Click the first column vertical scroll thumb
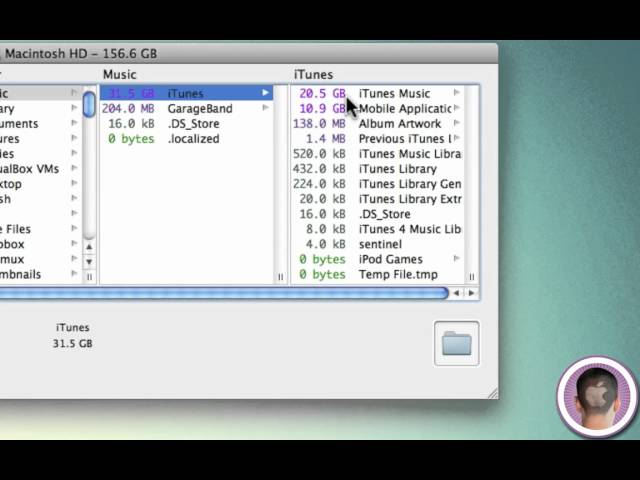The image size is (640, 480). (89, 104)
